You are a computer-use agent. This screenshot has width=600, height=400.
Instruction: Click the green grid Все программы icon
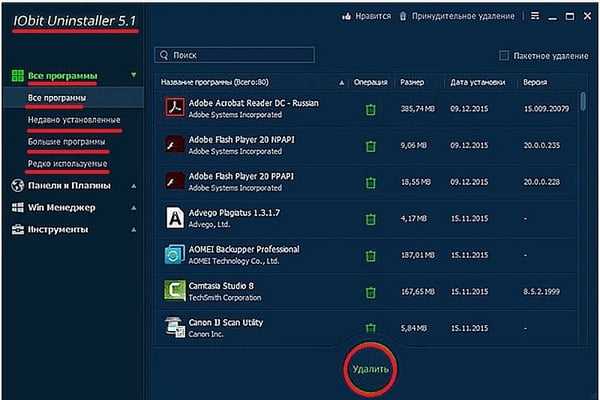(18, 75)
